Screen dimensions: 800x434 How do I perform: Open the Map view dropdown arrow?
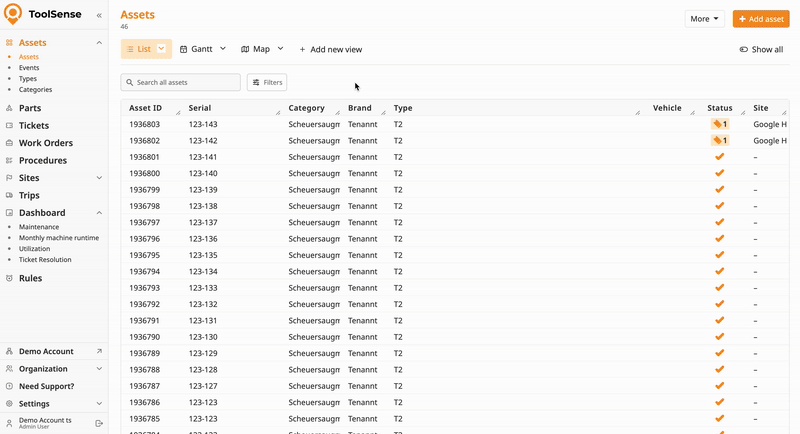click(x=280, y=49)
